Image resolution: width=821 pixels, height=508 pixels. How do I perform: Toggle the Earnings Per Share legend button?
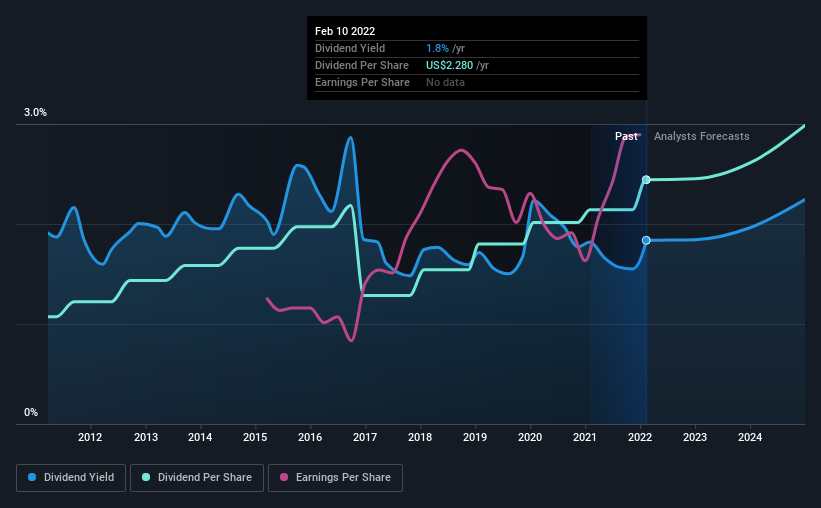tap(335, 478)
